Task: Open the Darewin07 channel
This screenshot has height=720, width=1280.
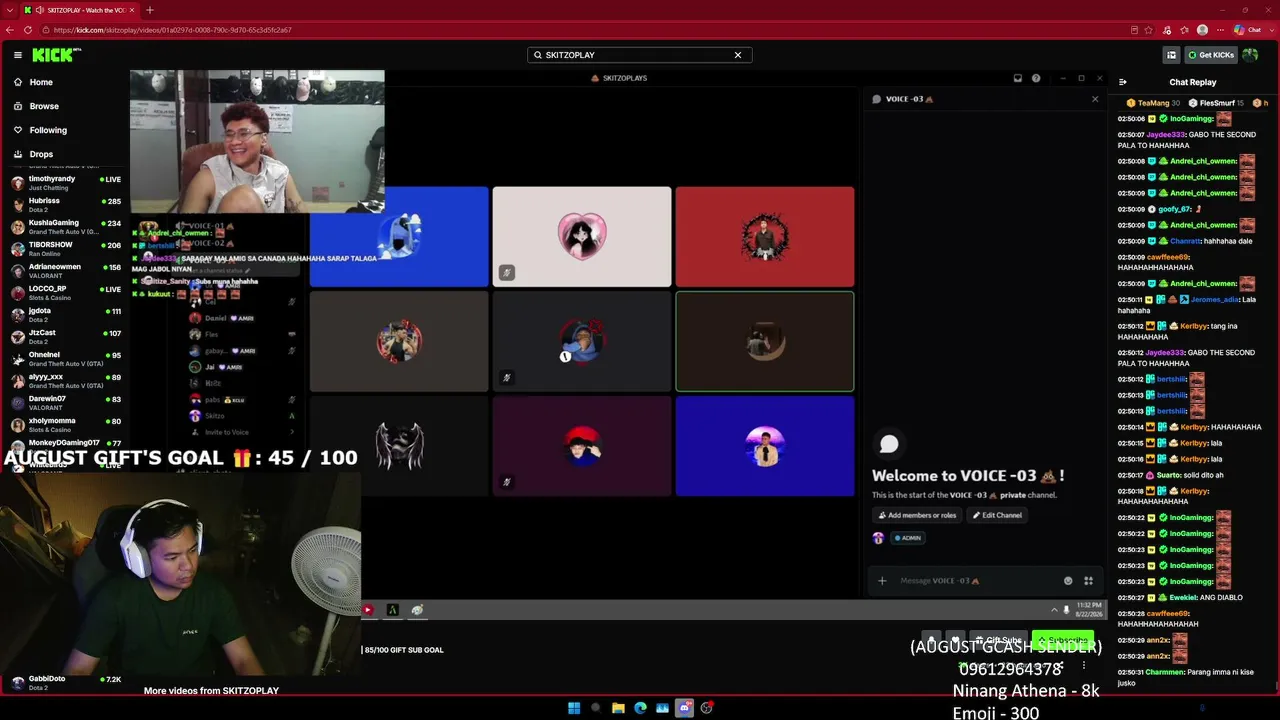Action: tap(64, 403)
